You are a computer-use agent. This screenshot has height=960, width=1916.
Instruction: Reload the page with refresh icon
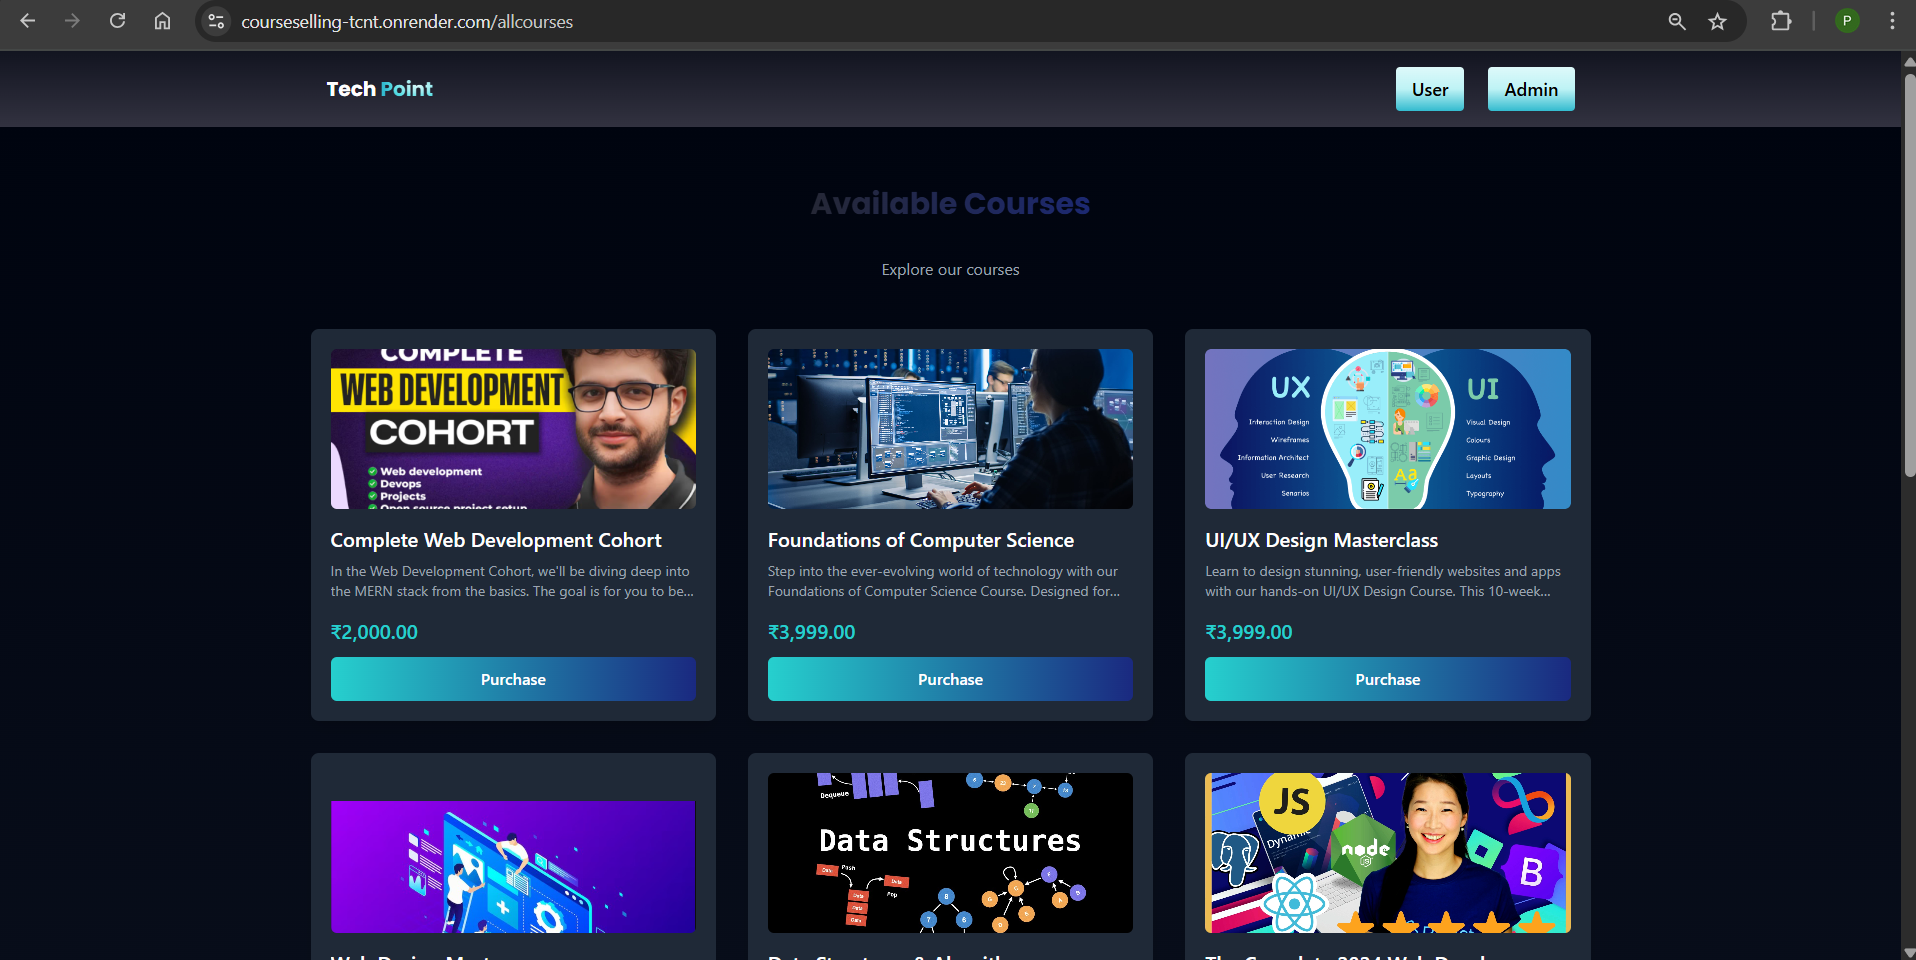tap(117, 21)
